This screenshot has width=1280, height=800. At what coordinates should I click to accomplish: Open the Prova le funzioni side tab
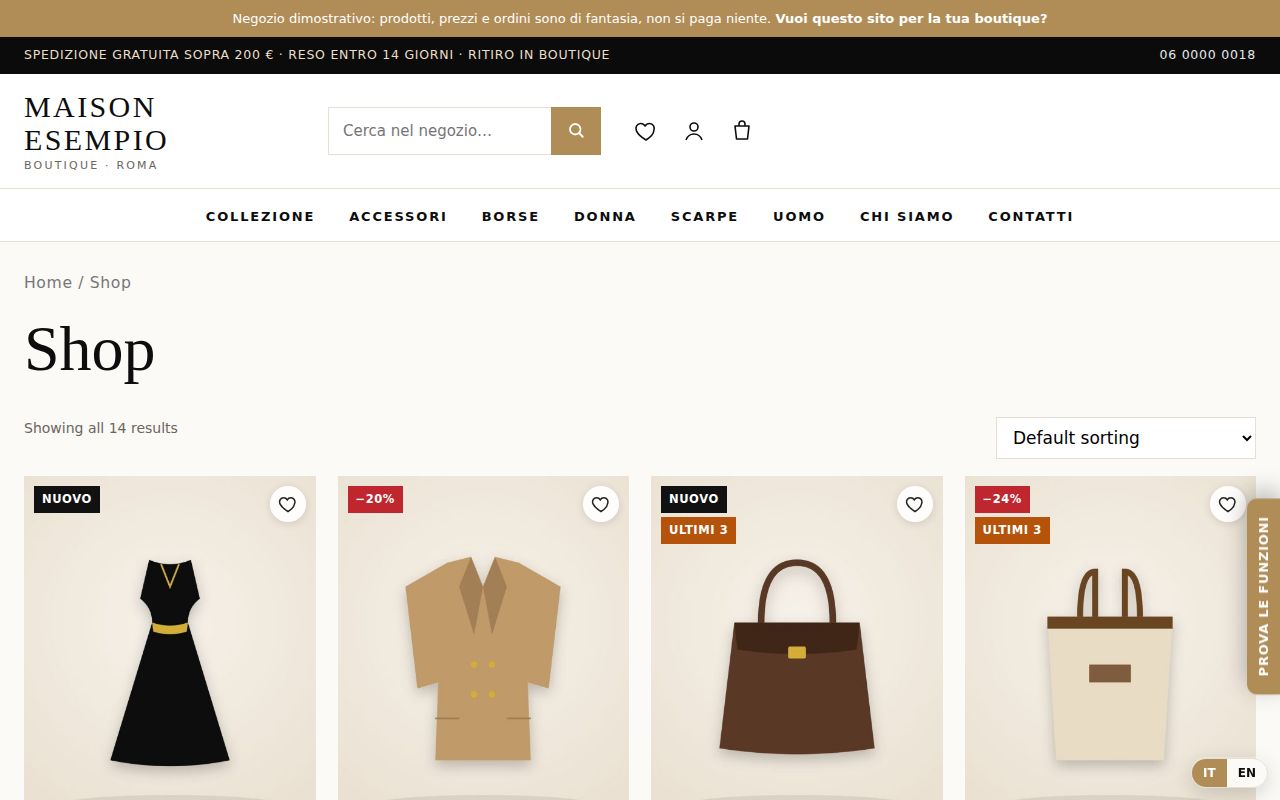[1264, 596]
